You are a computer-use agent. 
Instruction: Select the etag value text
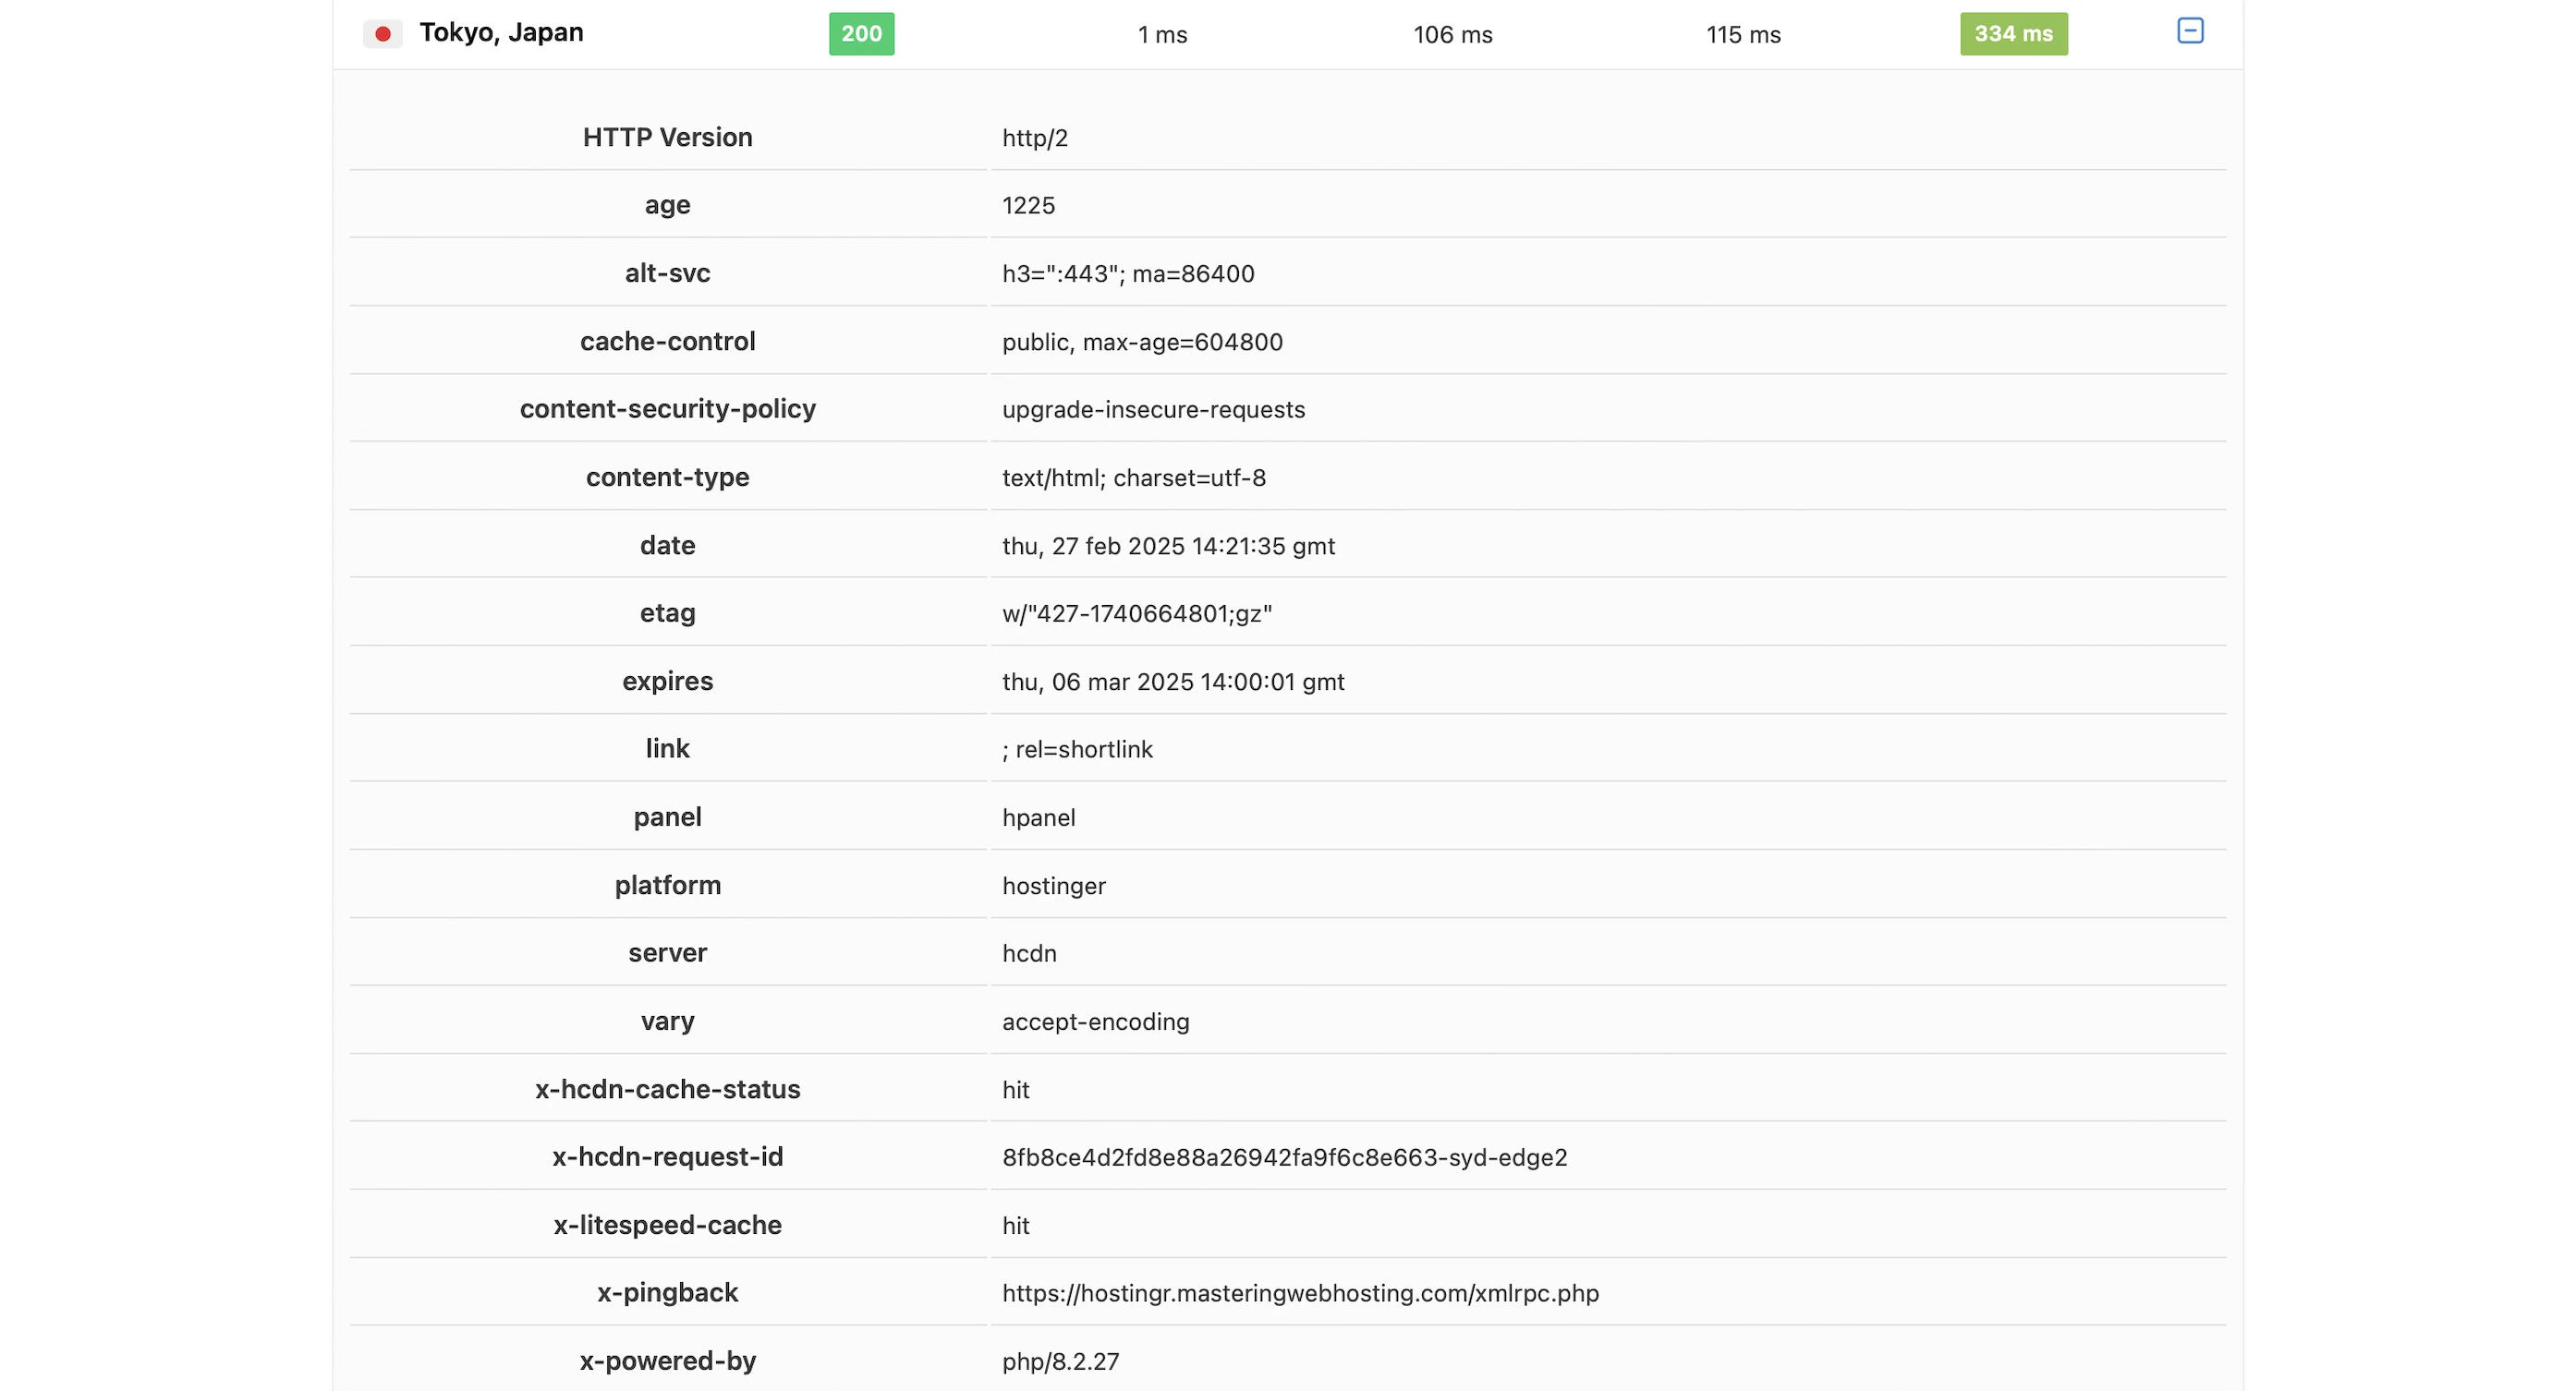(x=1136, y=613)
